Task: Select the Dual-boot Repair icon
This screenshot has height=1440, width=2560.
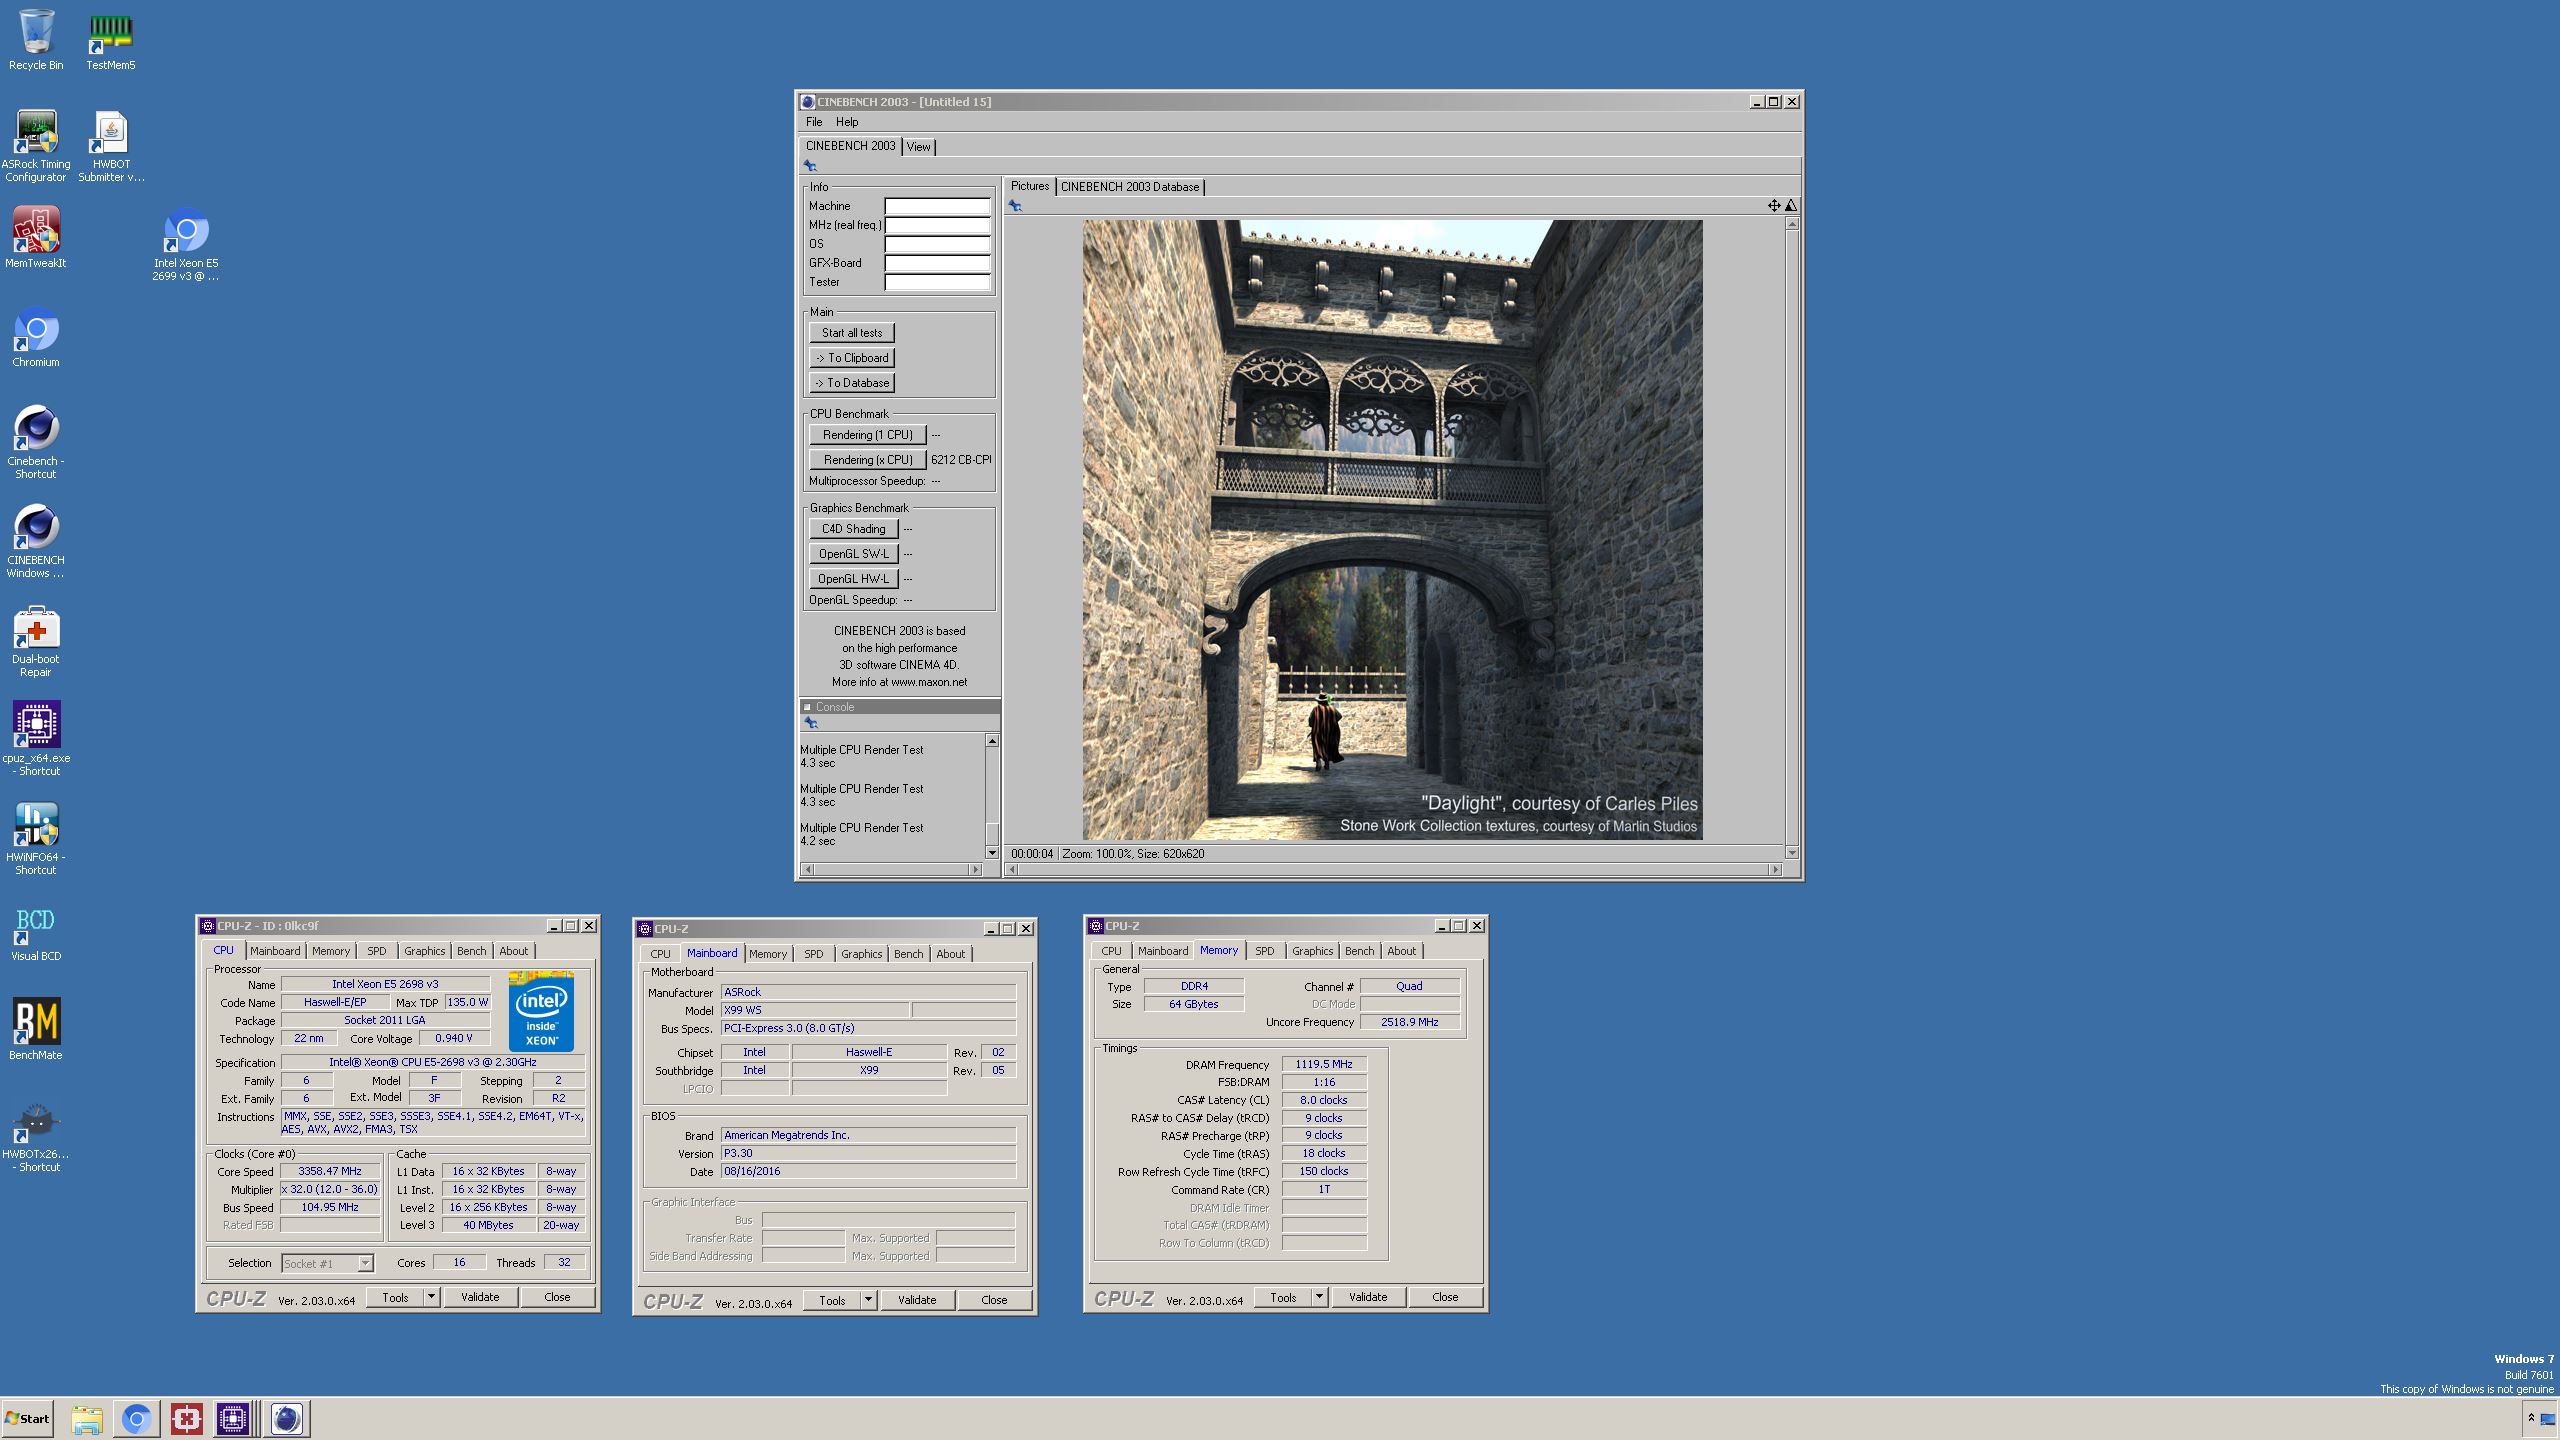Action: (36, 640)
